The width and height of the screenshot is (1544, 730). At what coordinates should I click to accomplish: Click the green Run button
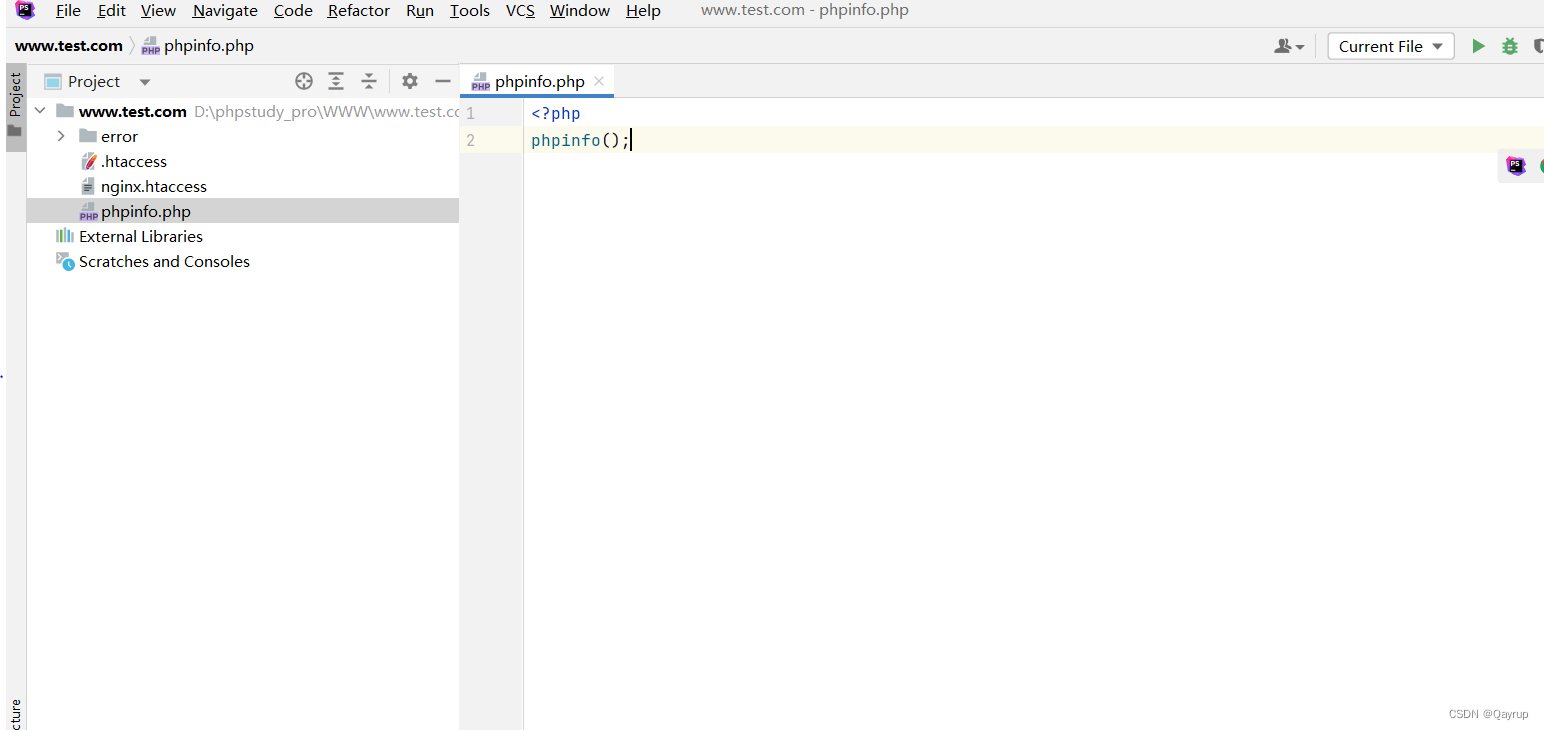click(x=1478, y=46)
